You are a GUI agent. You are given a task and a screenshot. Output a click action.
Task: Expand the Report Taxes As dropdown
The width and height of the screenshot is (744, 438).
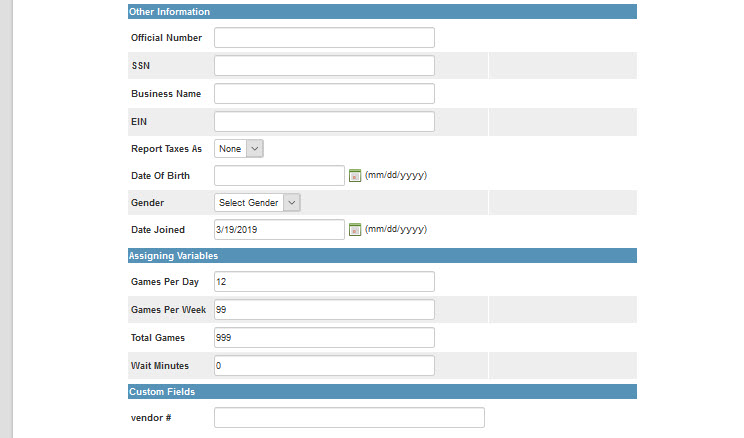239,149
